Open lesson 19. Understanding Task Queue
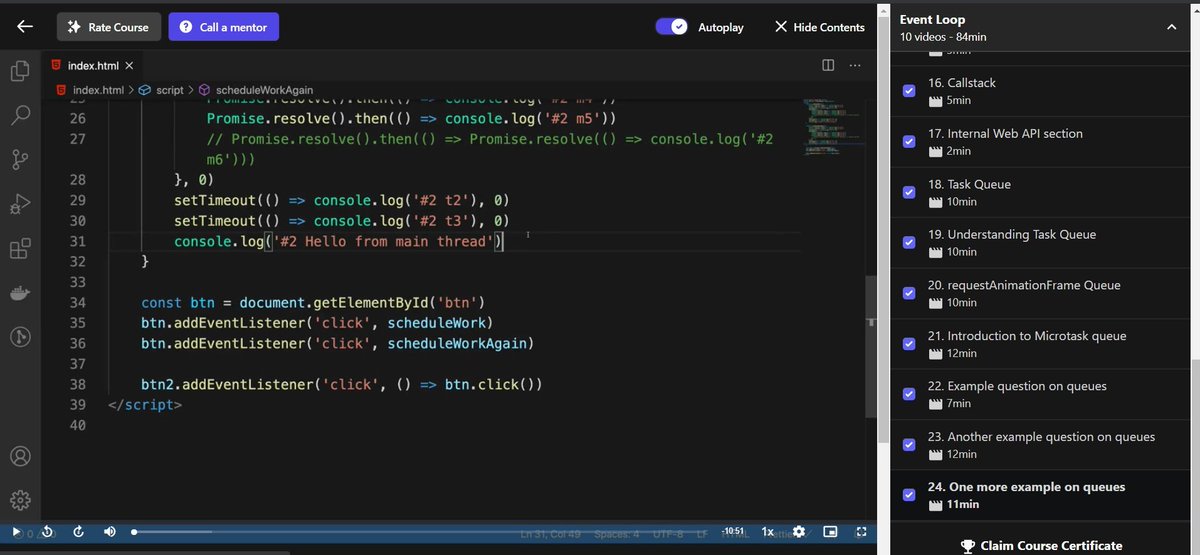The image size is (1200, 555). [x=1012, y=234]
